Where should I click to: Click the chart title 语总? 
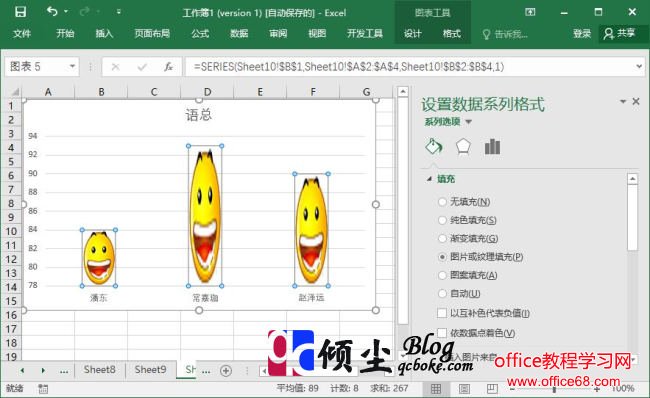click(199, 115)
